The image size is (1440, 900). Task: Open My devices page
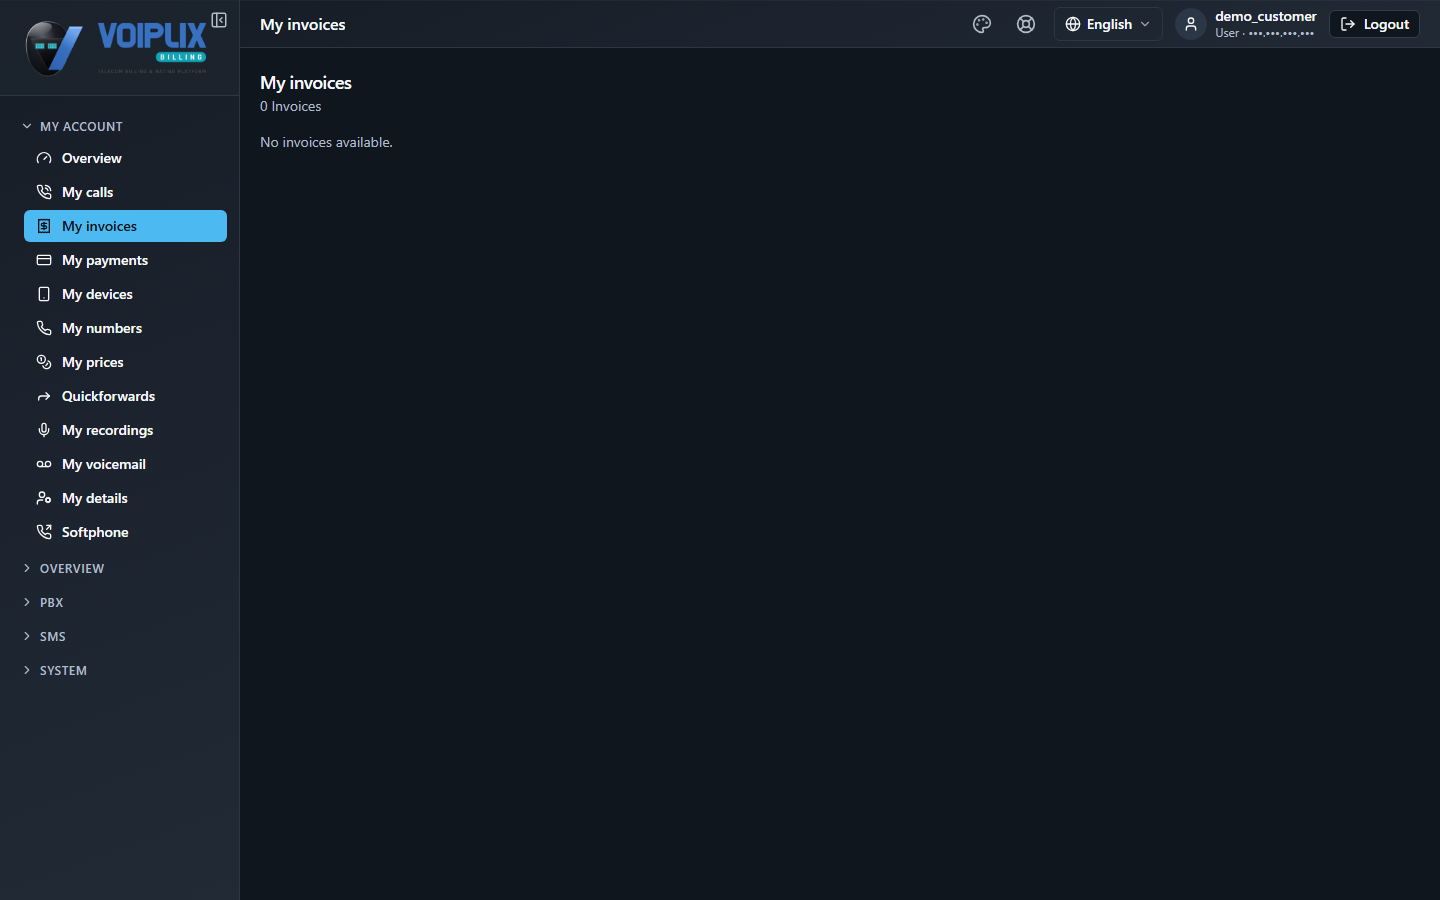point(125,294)
